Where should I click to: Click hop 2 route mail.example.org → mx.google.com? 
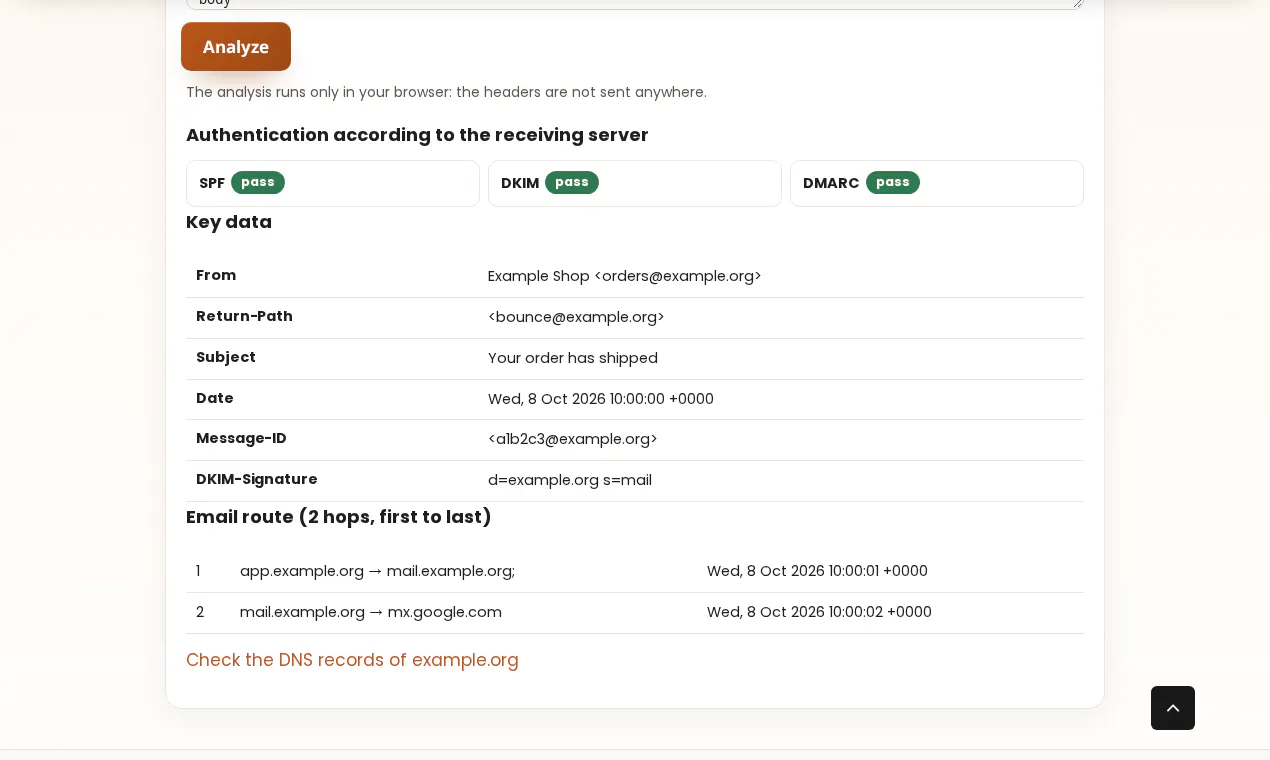pos(371,612)
